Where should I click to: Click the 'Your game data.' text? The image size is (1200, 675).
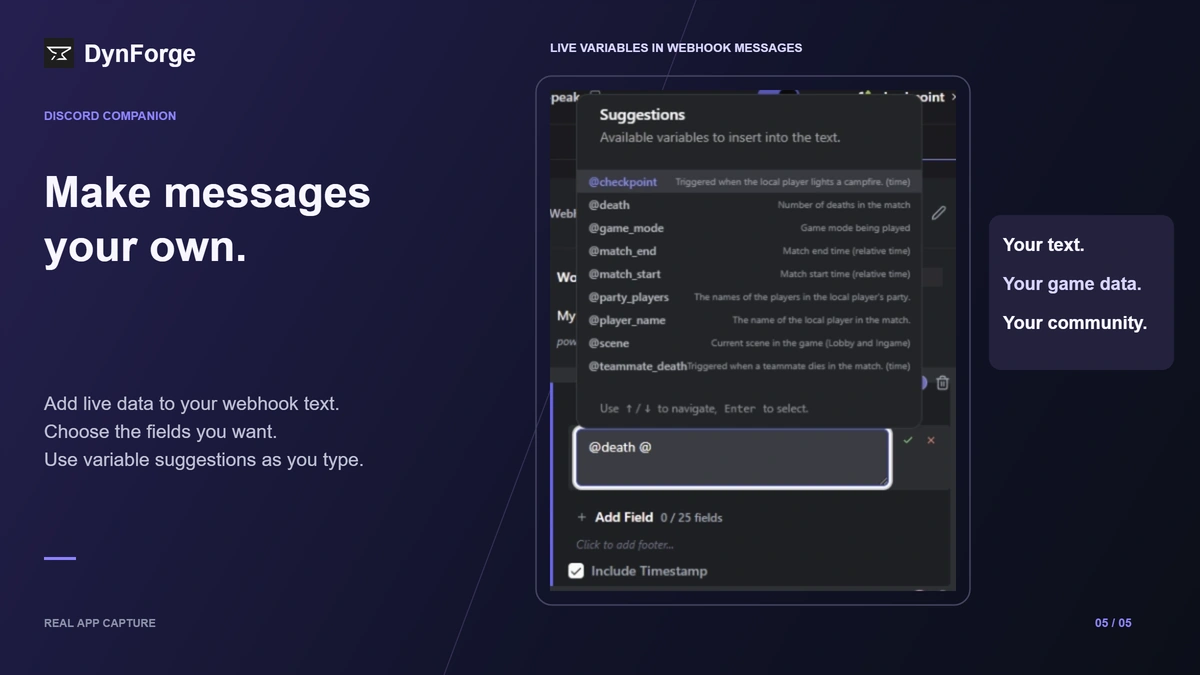coord(1072,284)
